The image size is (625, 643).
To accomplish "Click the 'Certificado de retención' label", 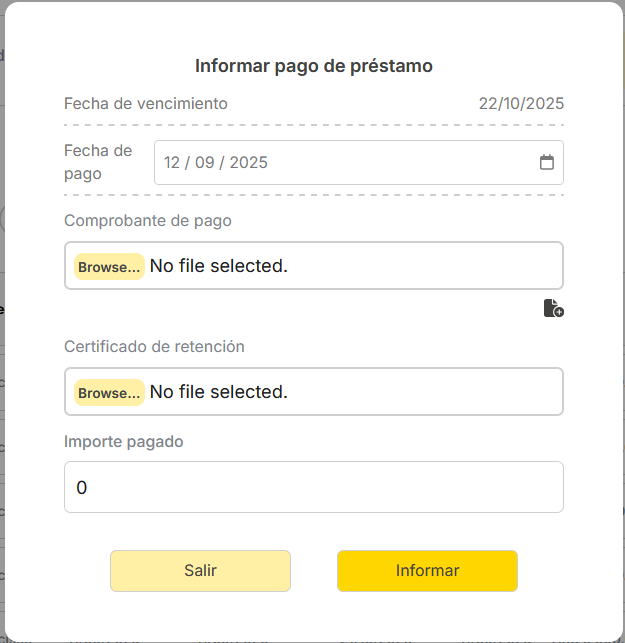I will pyautogui.click(x=154, y=346).
